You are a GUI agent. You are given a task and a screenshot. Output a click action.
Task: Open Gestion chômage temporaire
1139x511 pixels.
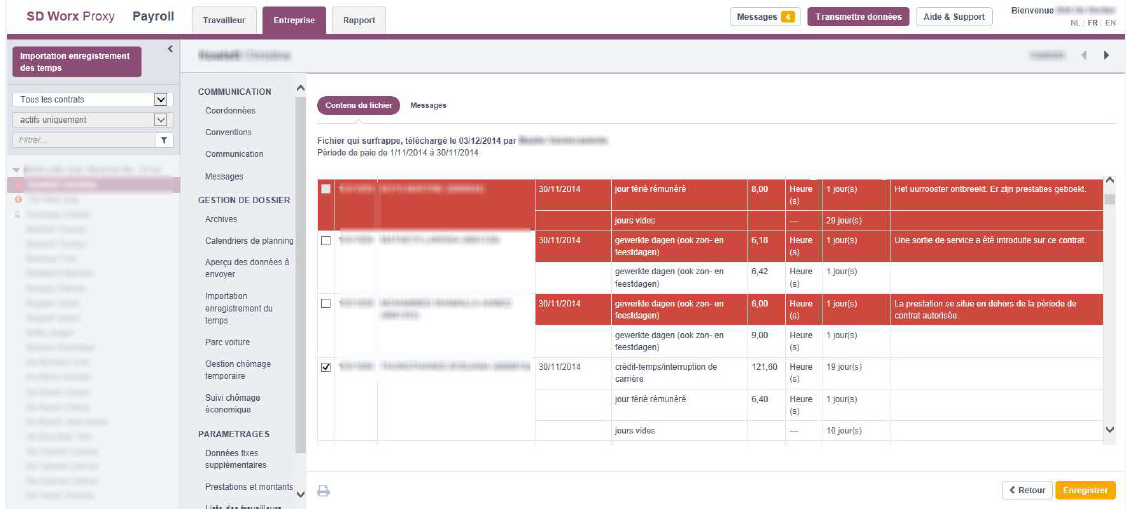tap(238, 370)
